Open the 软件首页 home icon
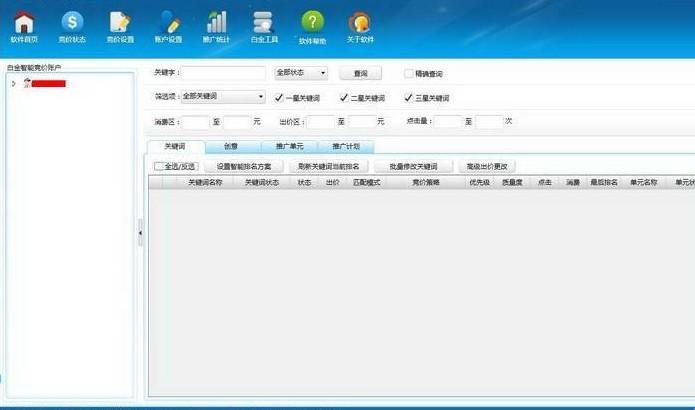The image size is (695, 410). point(23,26)
